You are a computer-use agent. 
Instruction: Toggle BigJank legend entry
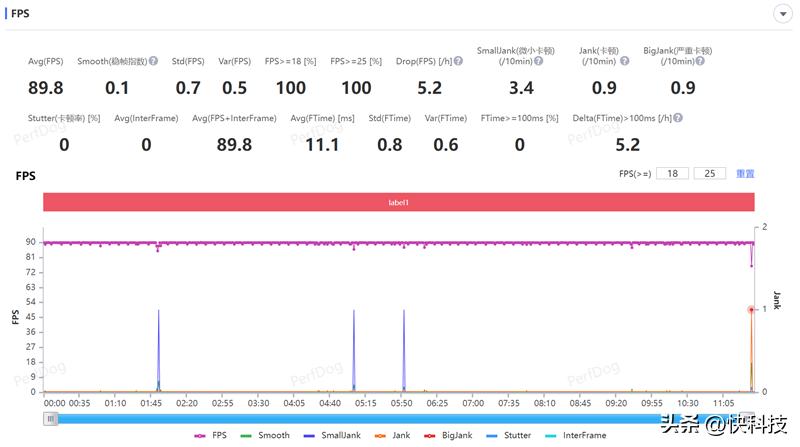coord(448,435)
